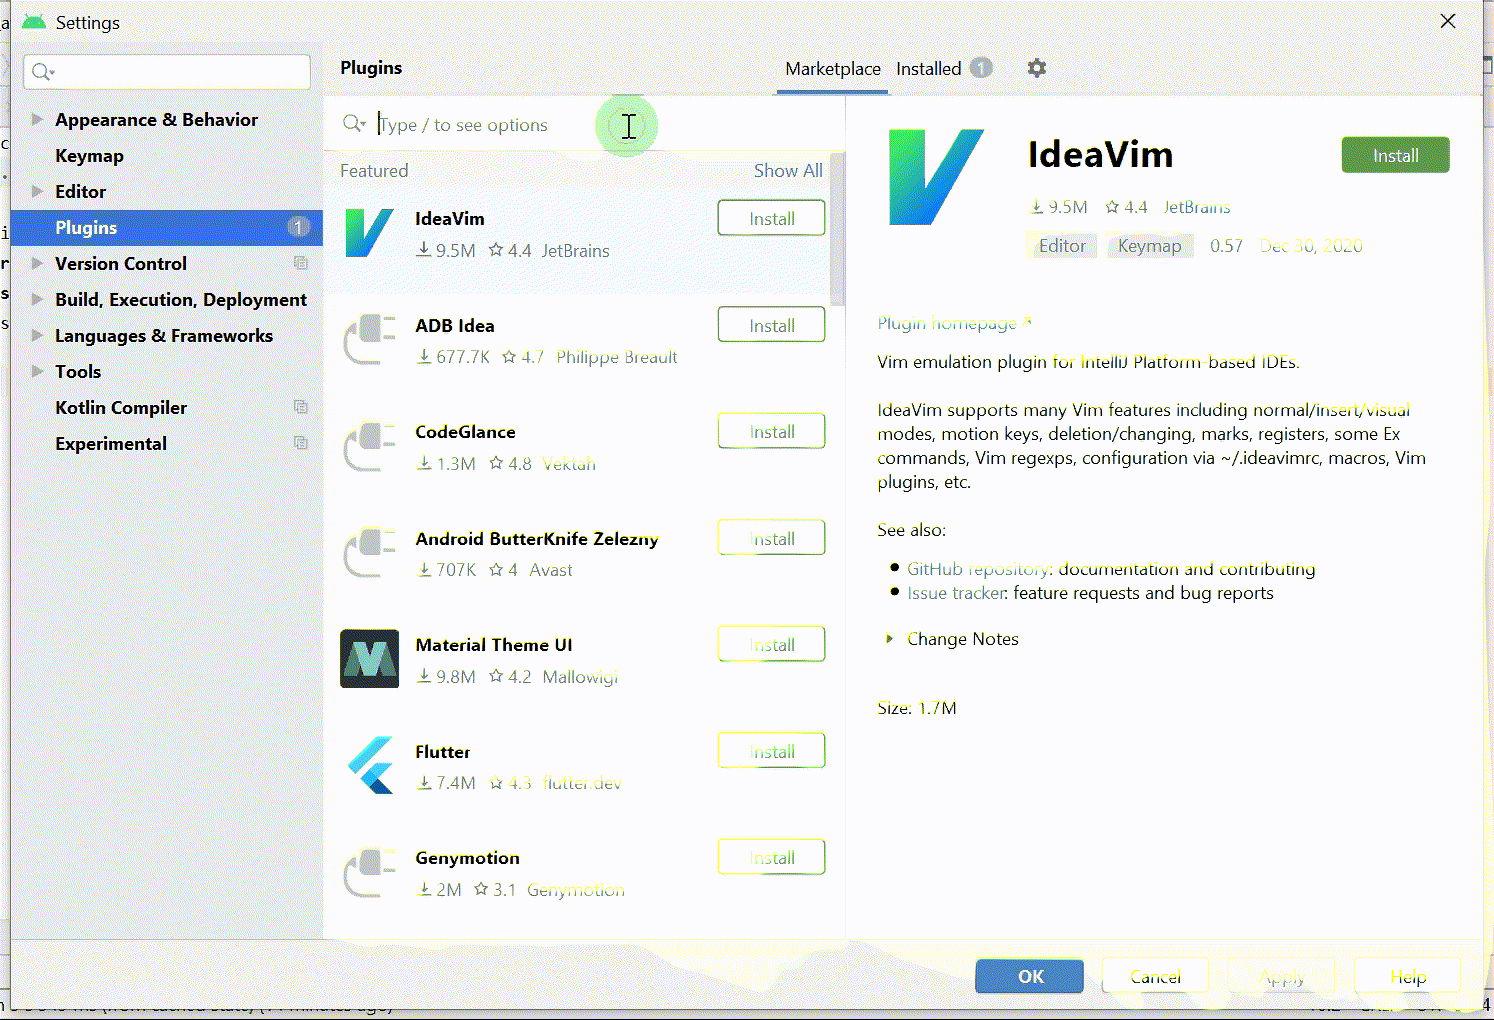Click the green Install button in details pane
The height and width of the screenshot is (1020, 1494).
1395,155
